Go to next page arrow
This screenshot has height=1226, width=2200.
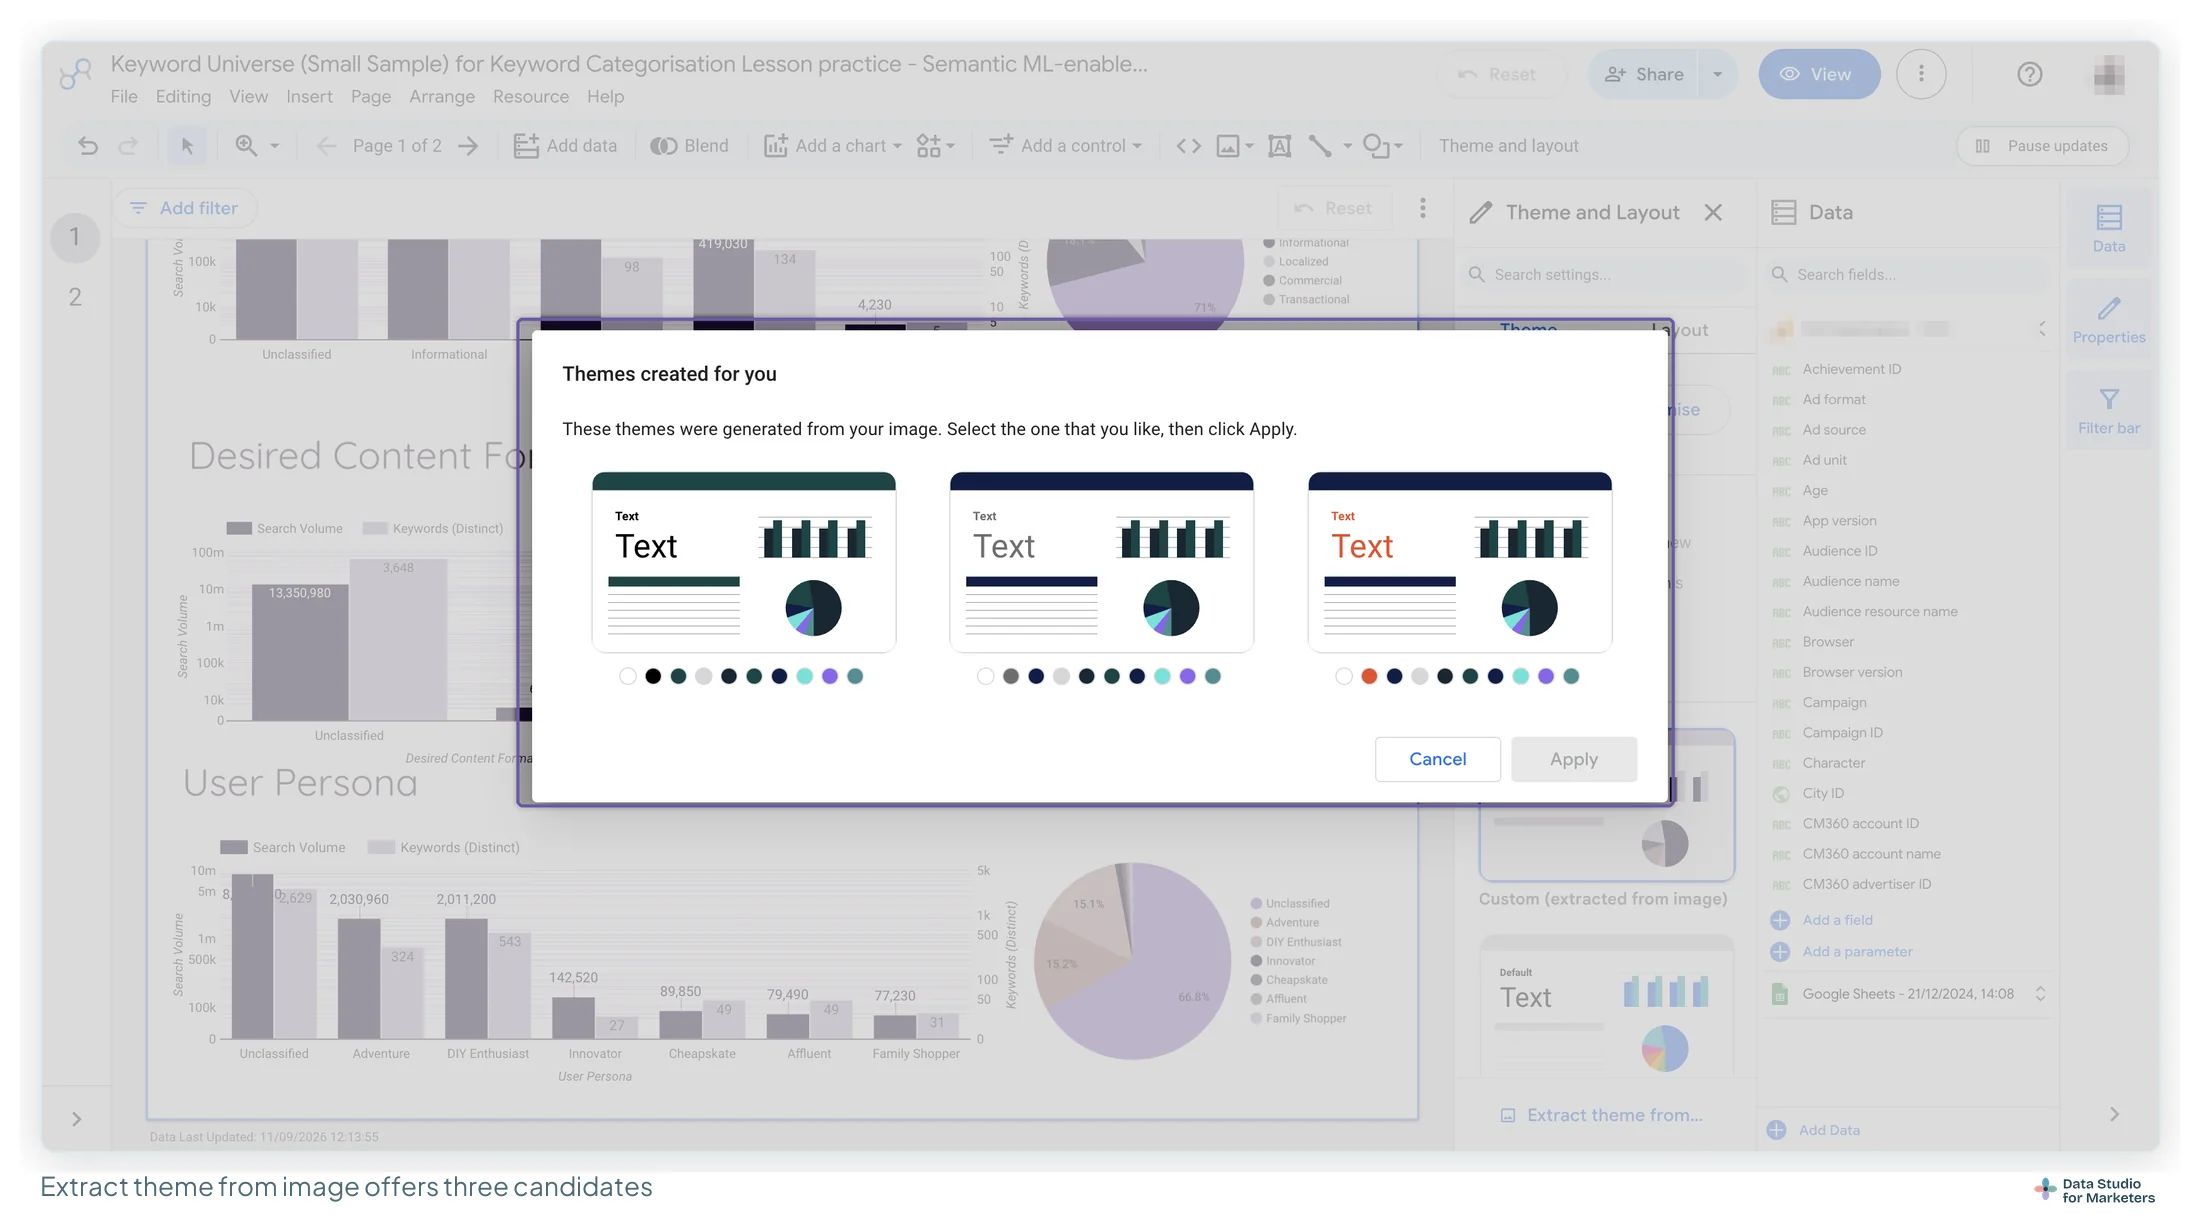pos(468,146)
